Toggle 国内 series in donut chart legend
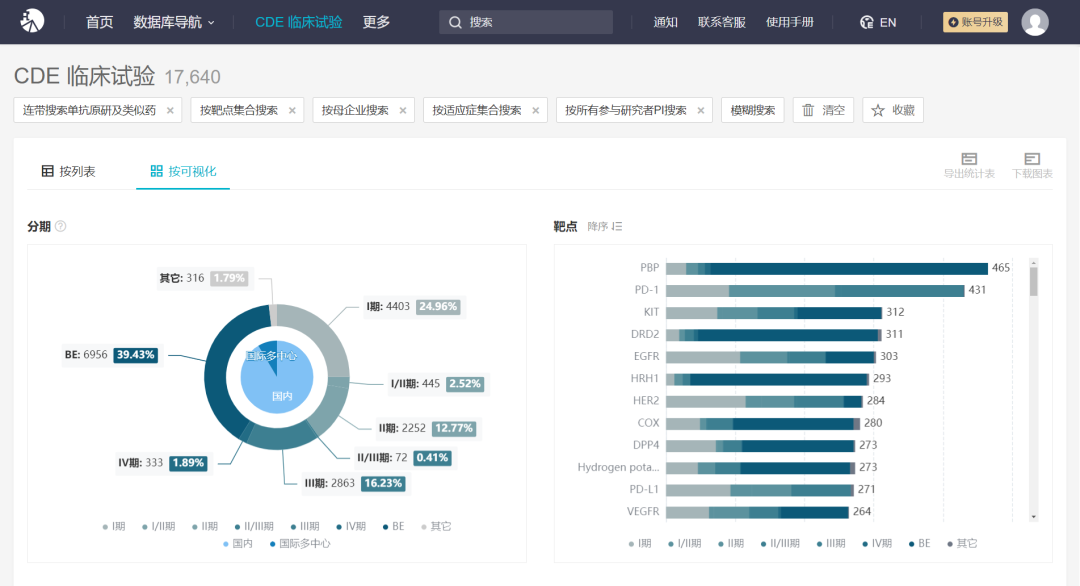The width and height of the screenshot is (1080, 586). [x=238, y=544]
